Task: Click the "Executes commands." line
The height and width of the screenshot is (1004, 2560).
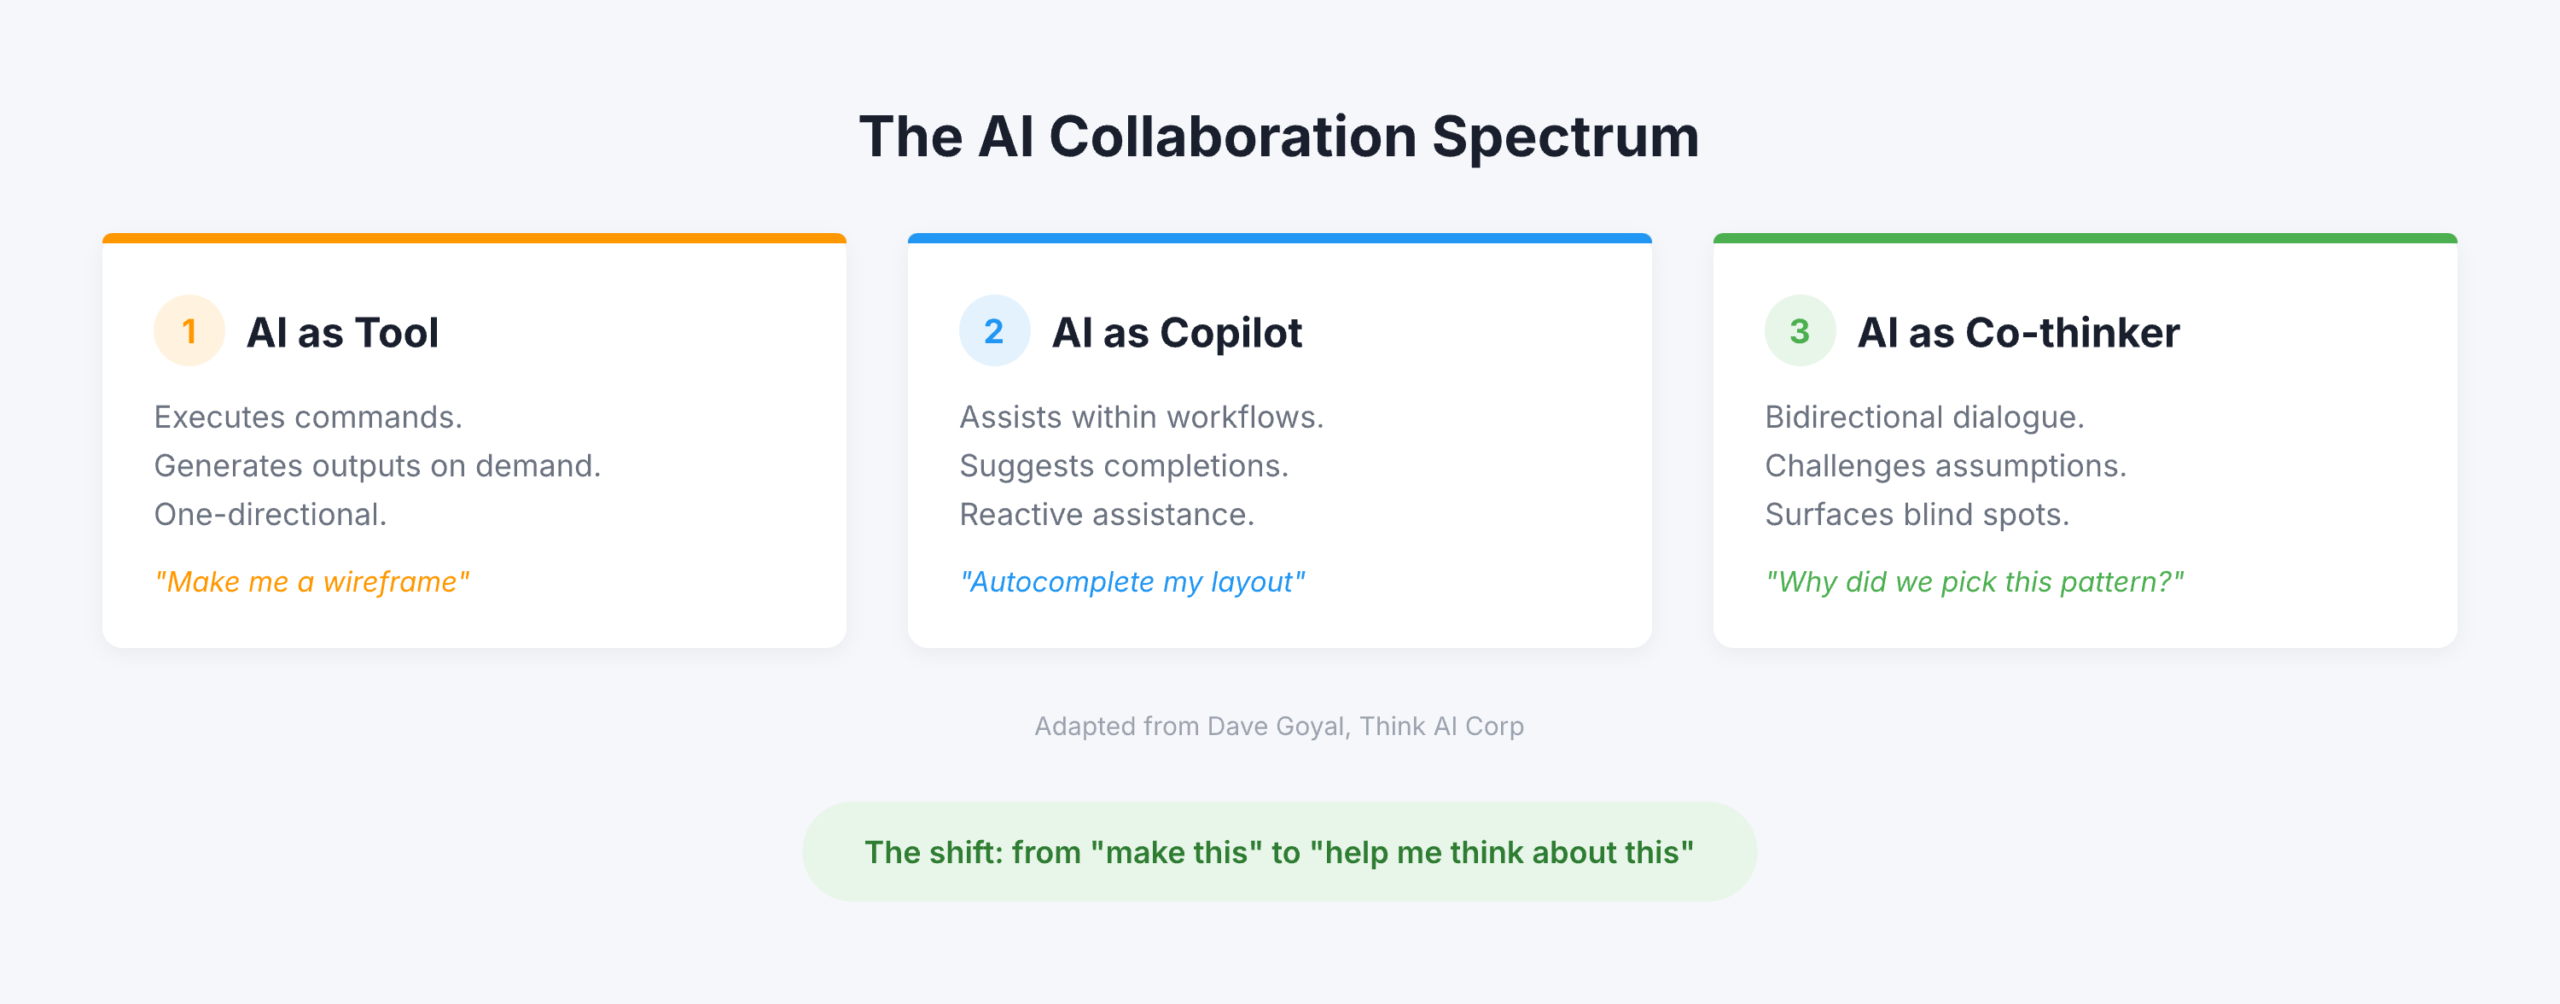Action: (x=308, y=417)
